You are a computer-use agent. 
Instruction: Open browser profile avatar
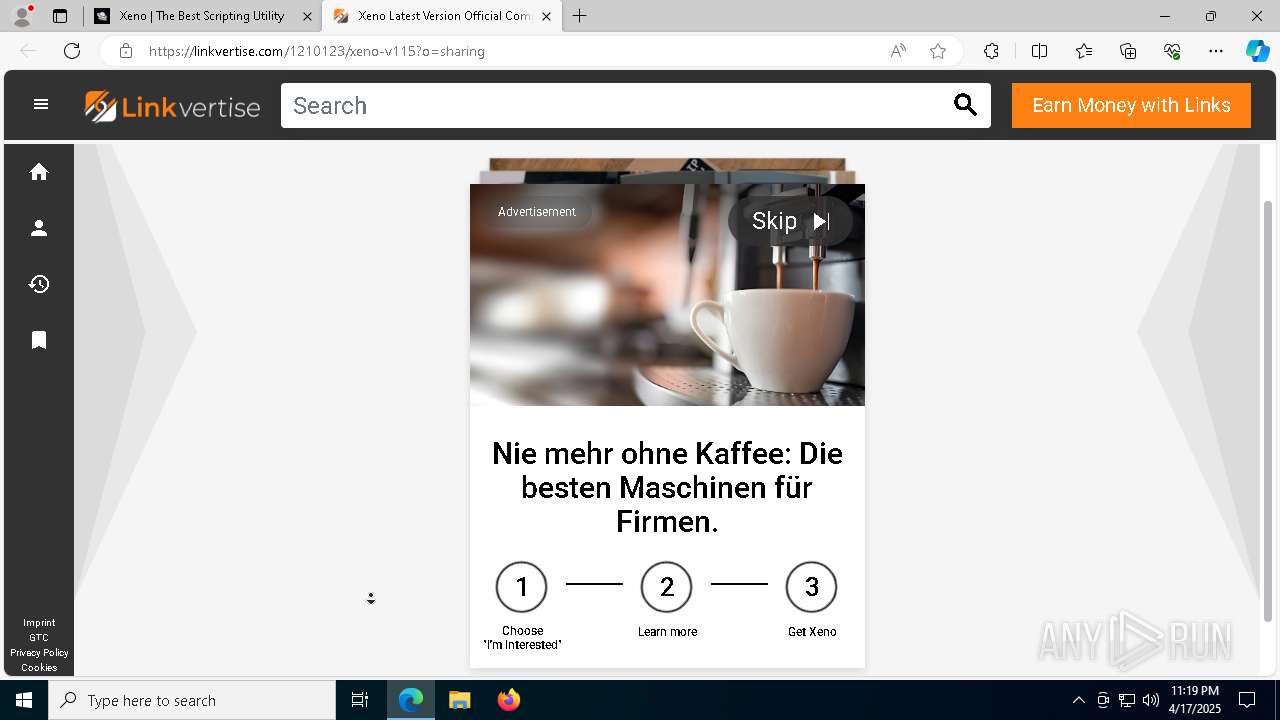tap(22, 16)
